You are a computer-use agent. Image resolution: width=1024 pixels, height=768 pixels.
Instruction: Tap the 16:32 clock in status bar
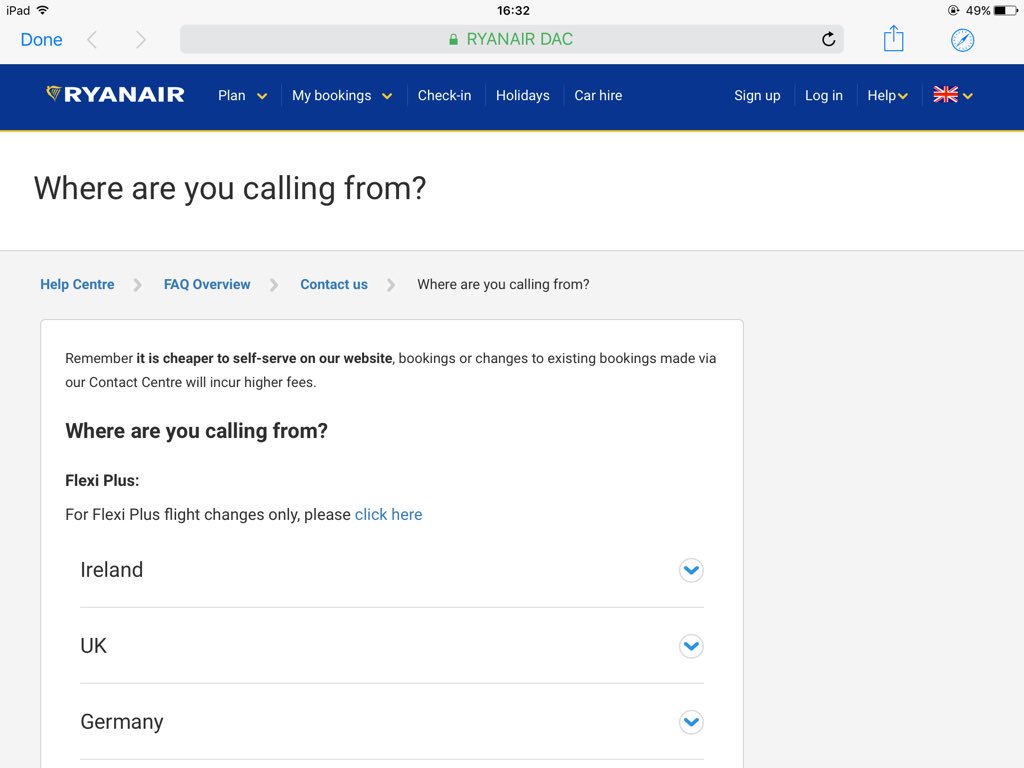click(x=513, y=10)
